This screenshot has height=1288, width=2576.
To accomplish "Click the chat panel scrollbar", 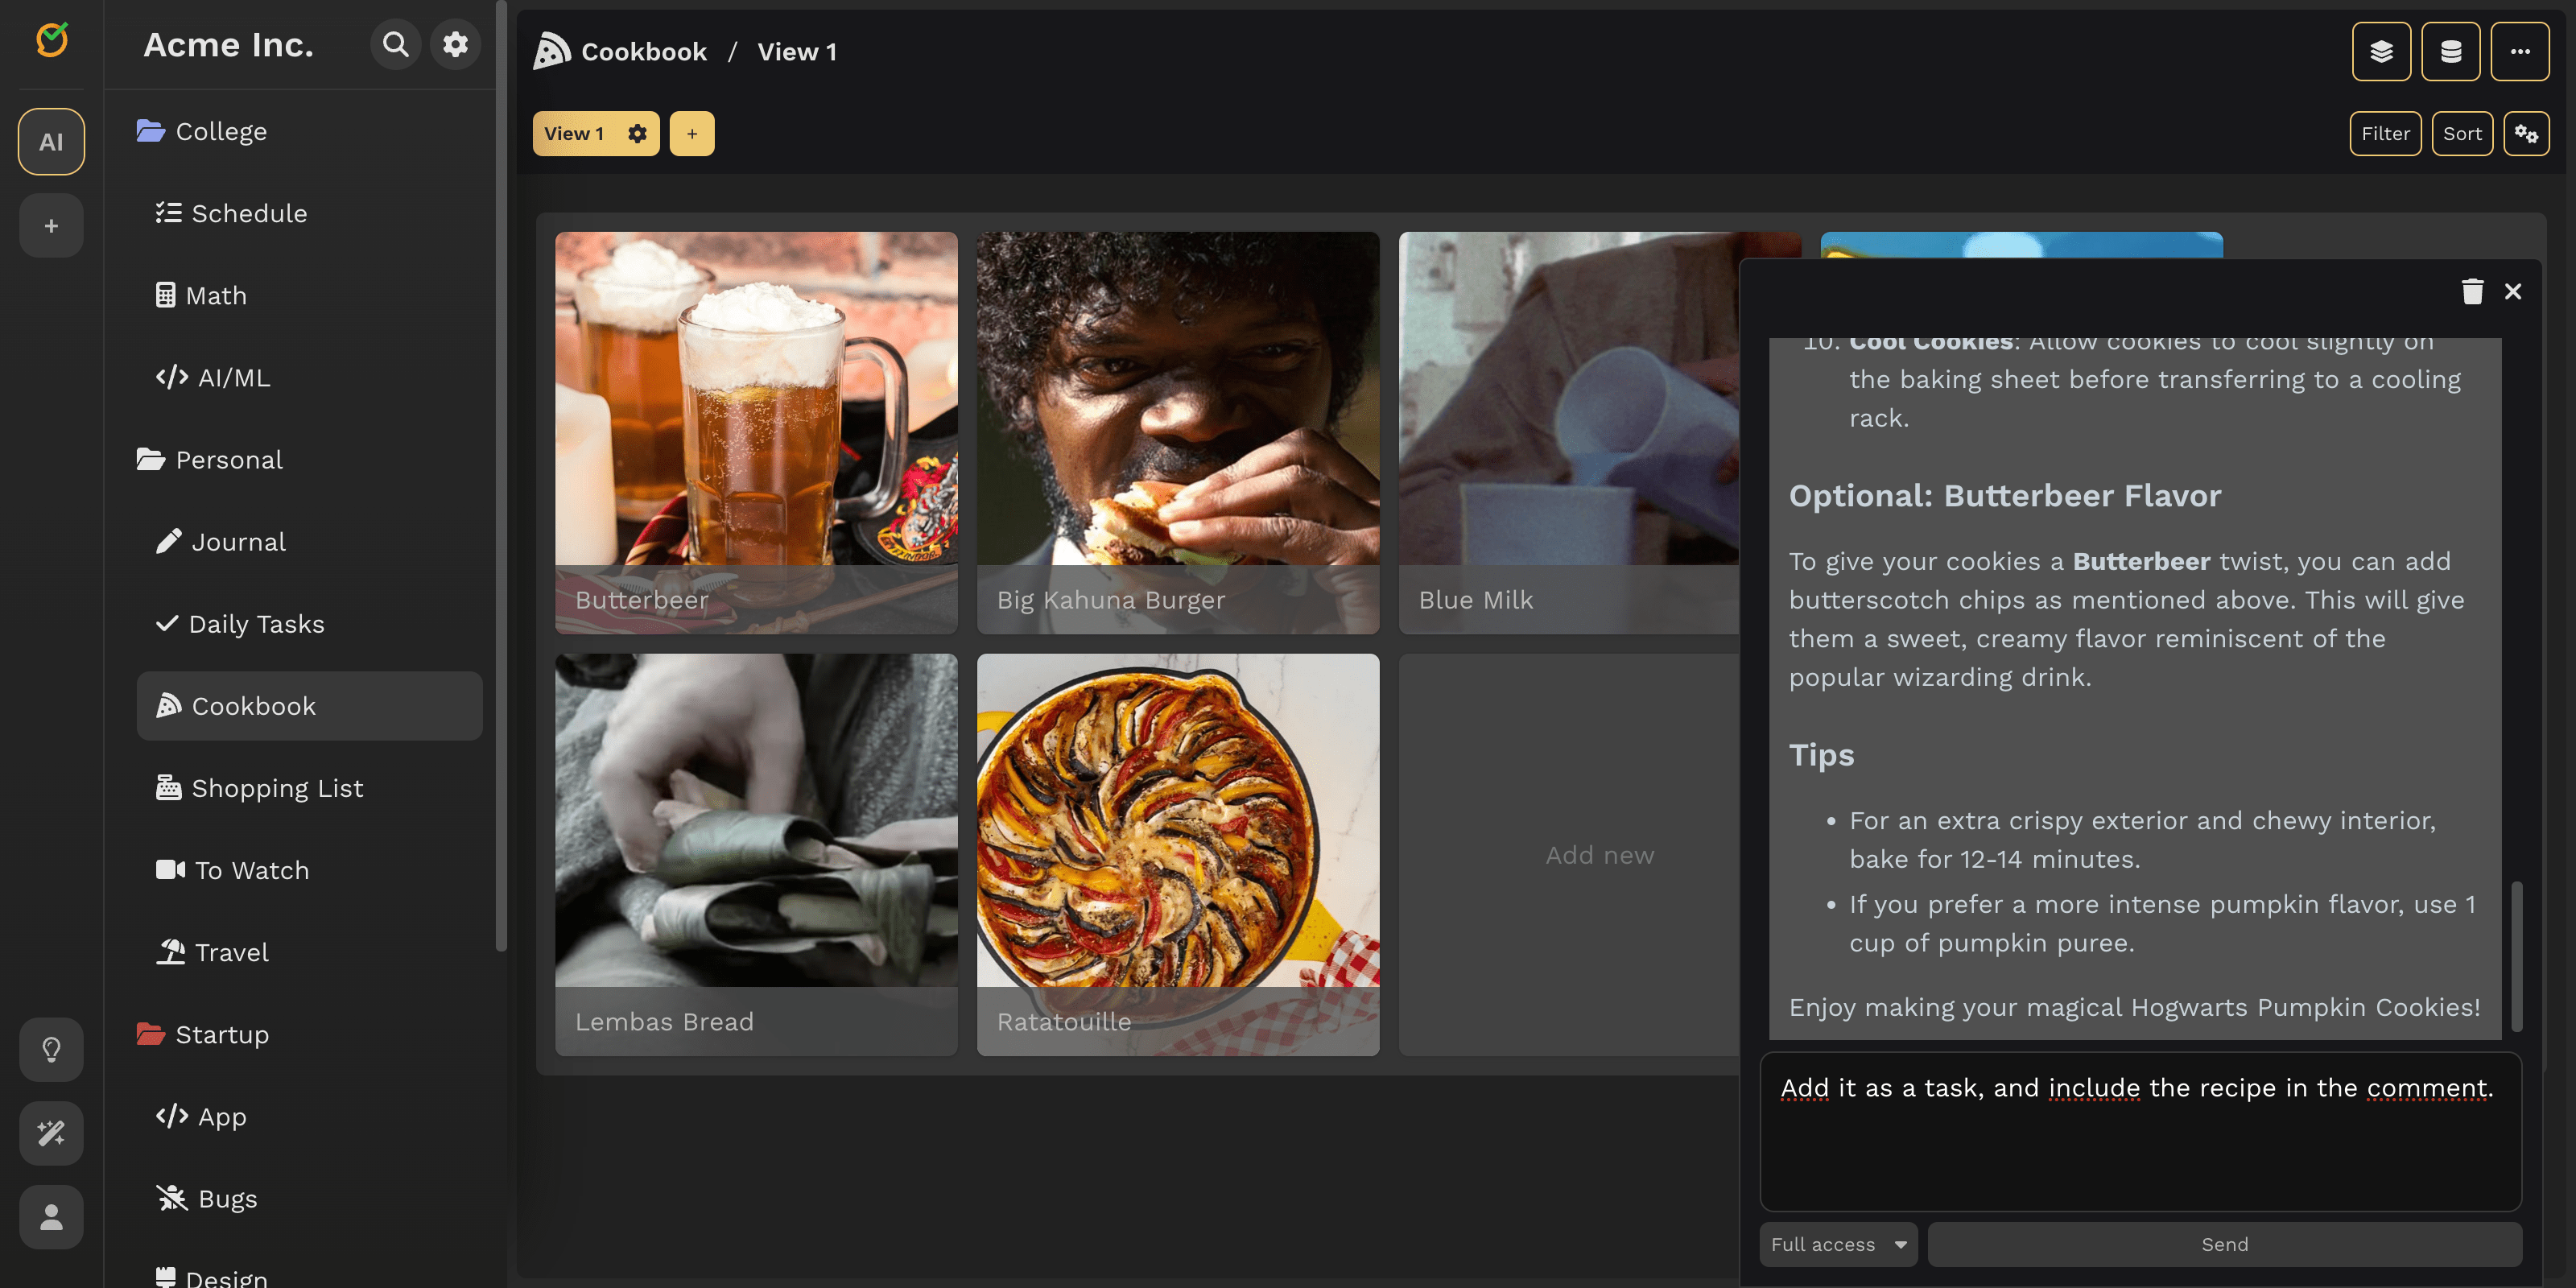I will [2516, 956].
